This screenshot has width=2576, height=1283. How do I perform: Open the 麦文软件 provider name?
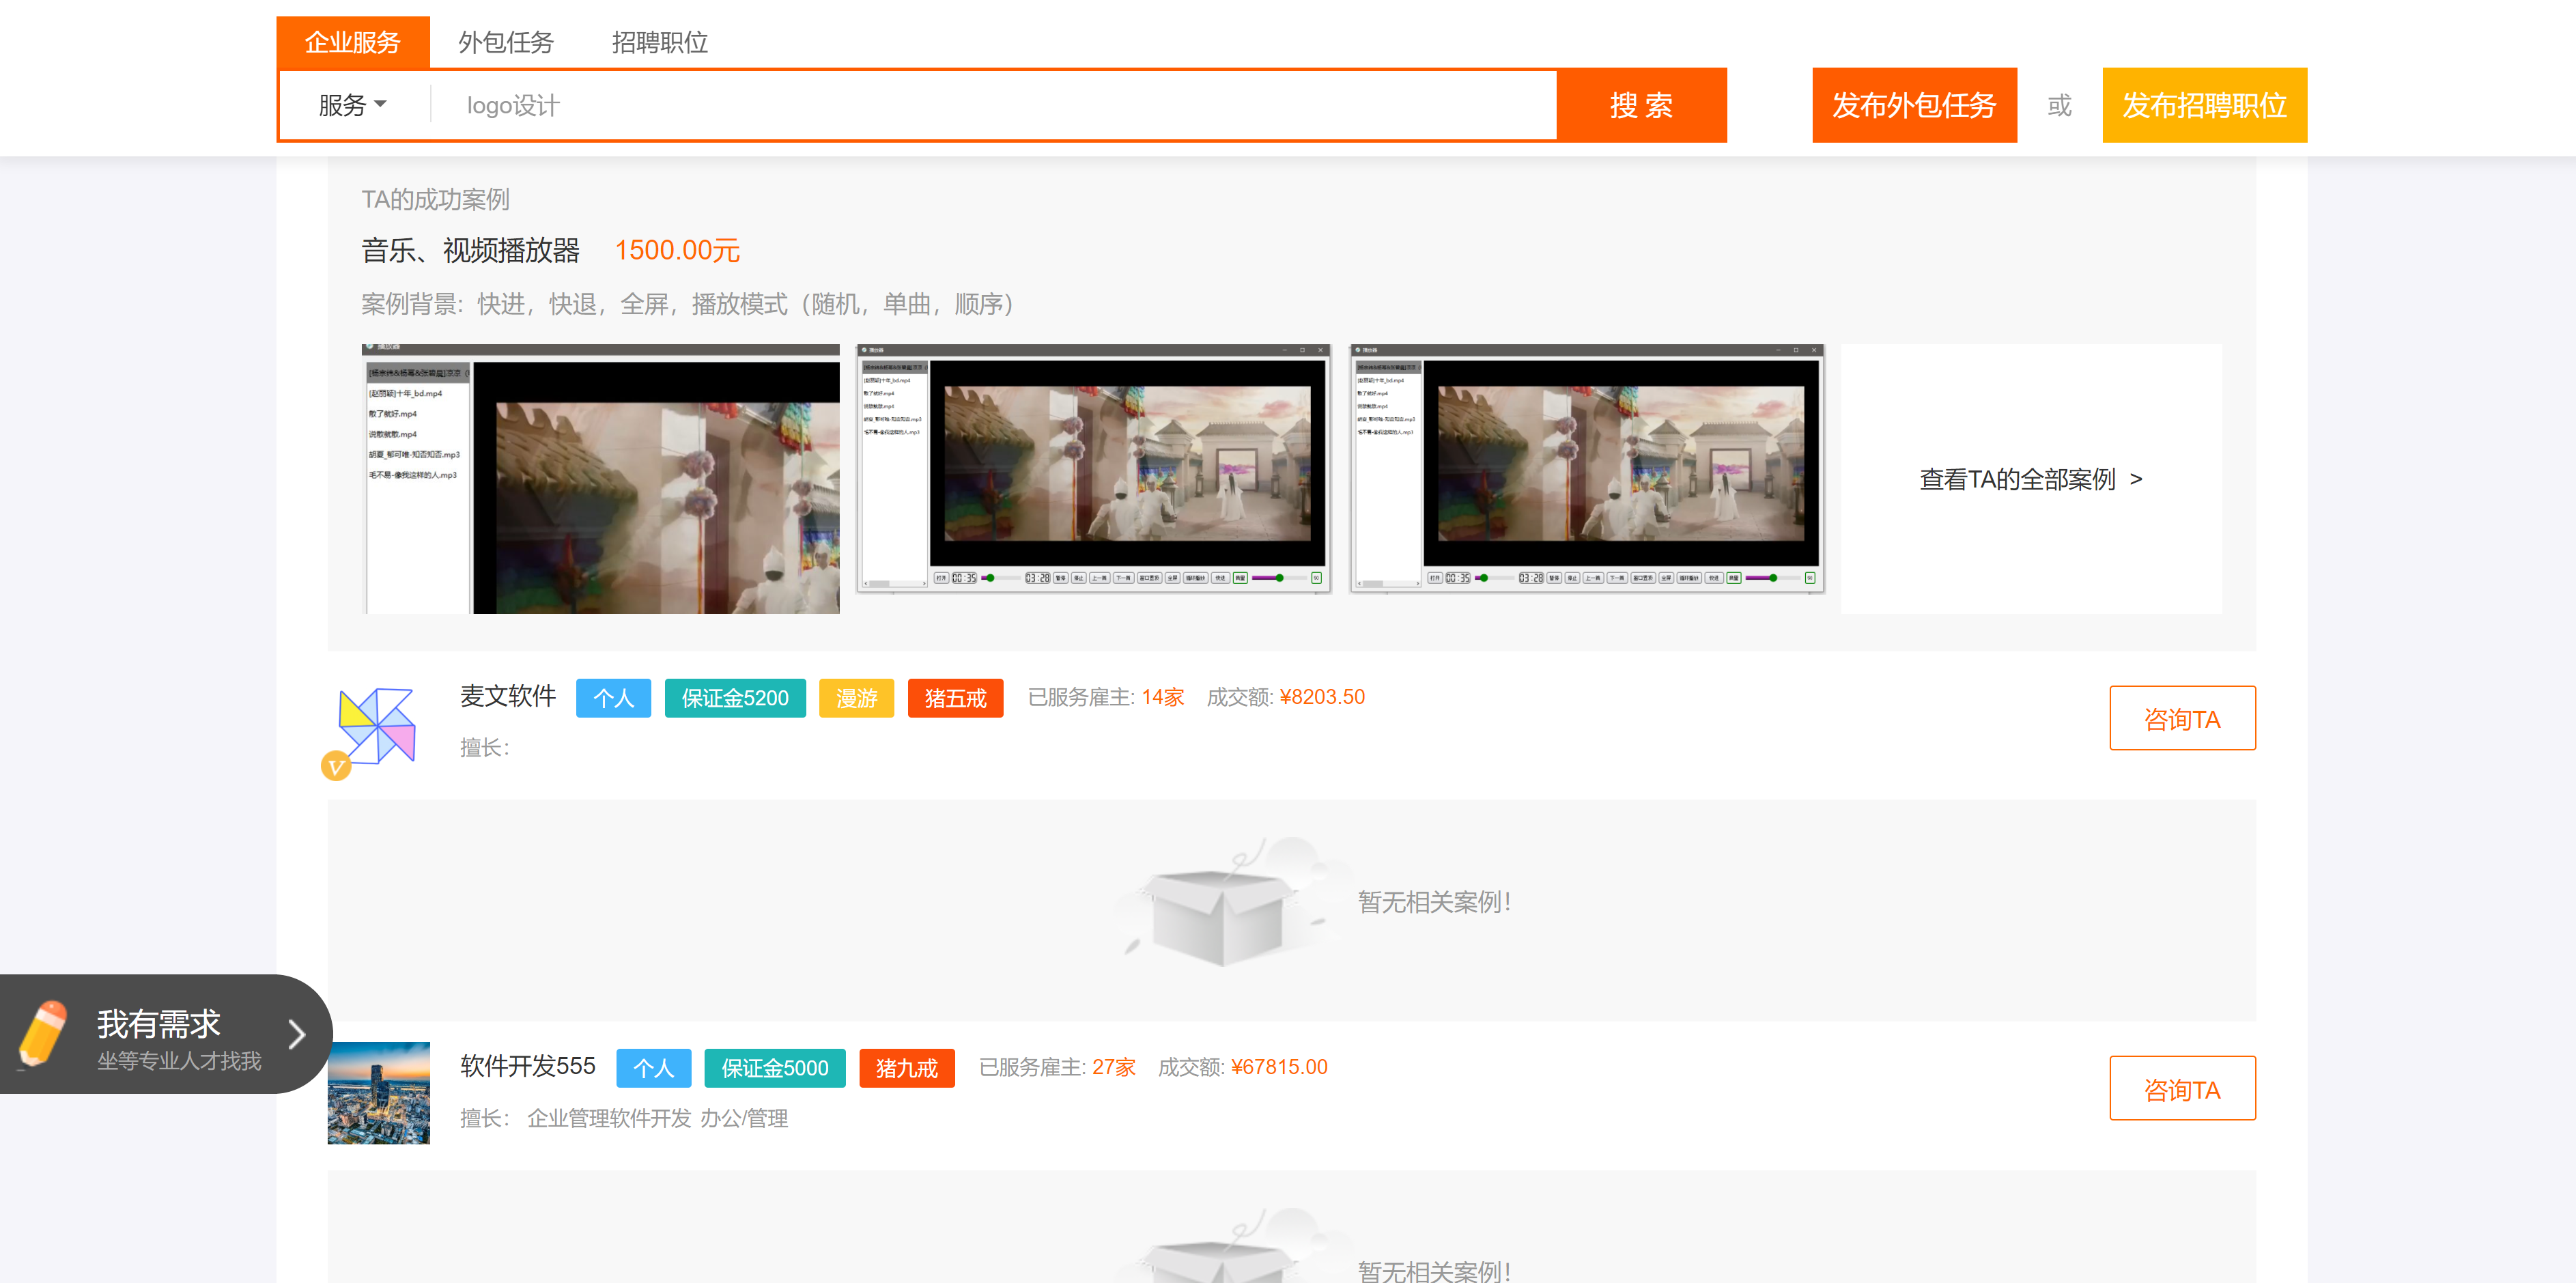pos(508,696)
